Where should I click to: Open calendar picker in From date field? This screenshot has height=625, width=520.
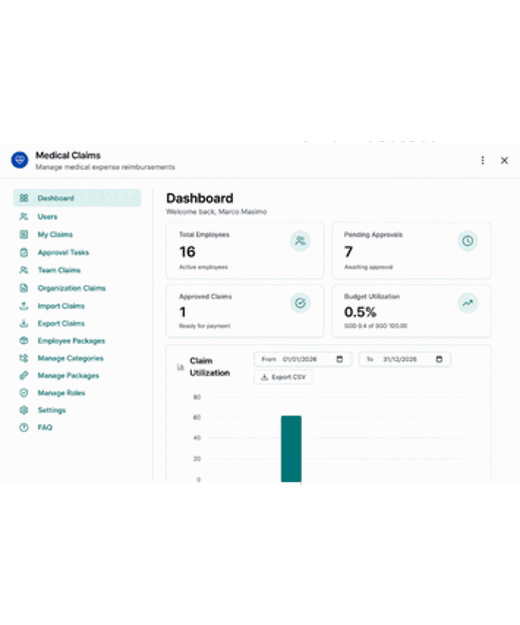339,359
